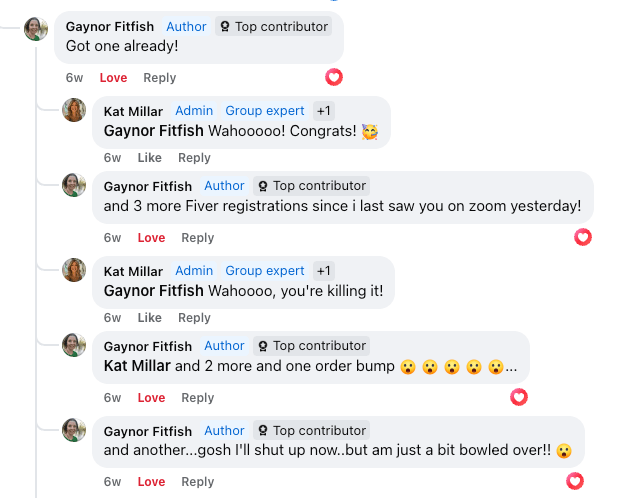This screenshot has height=498, width=626.
Task: Open 6w timestamp on "3 more Fiver registrations" comment
Action: tap(112, 238)
